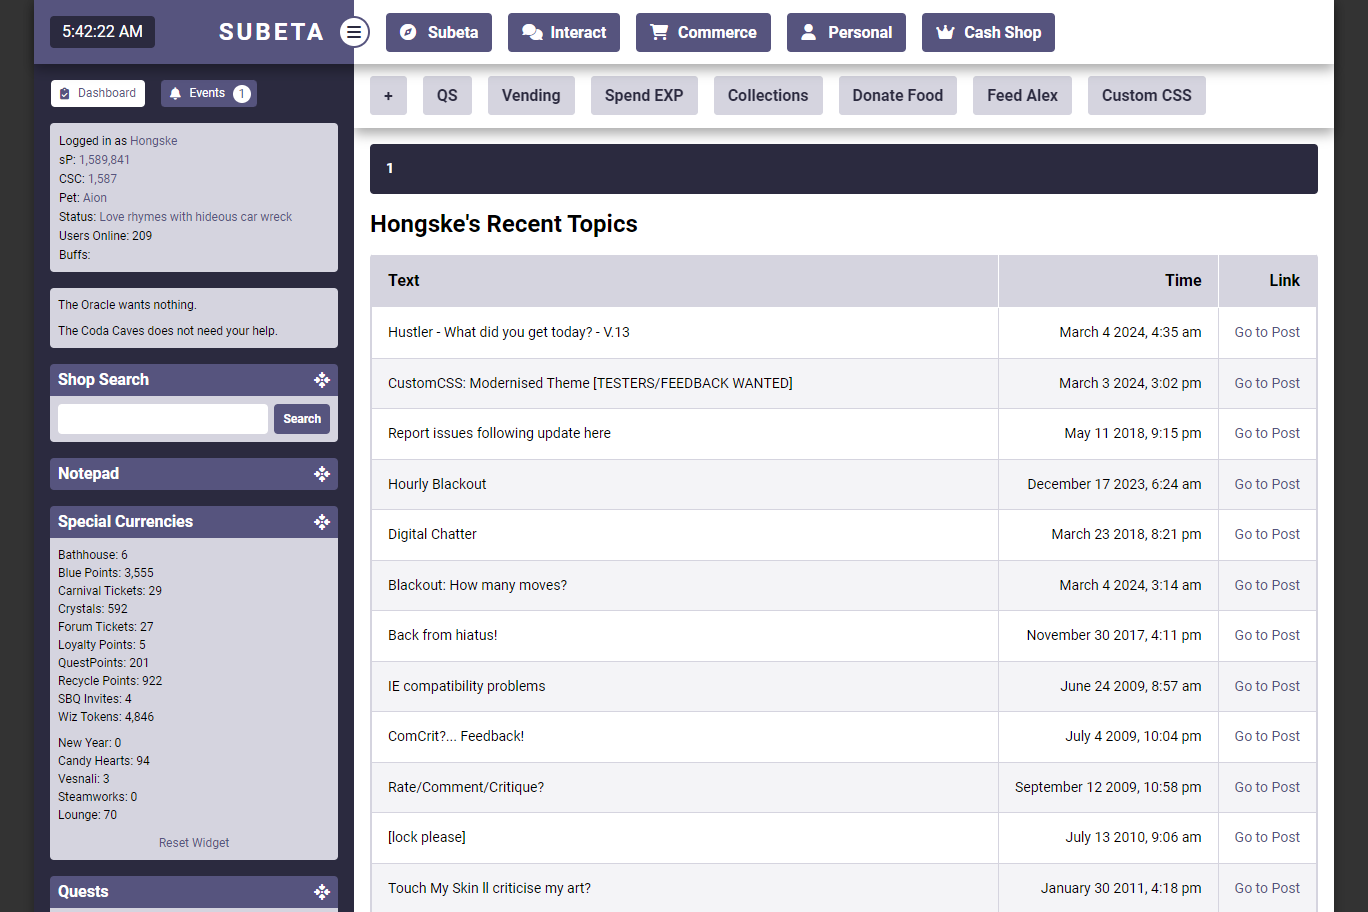The height and width of the screenshot is (912, 1368).
Task: Open the Personal menu
Action: (x=846, y=32)
